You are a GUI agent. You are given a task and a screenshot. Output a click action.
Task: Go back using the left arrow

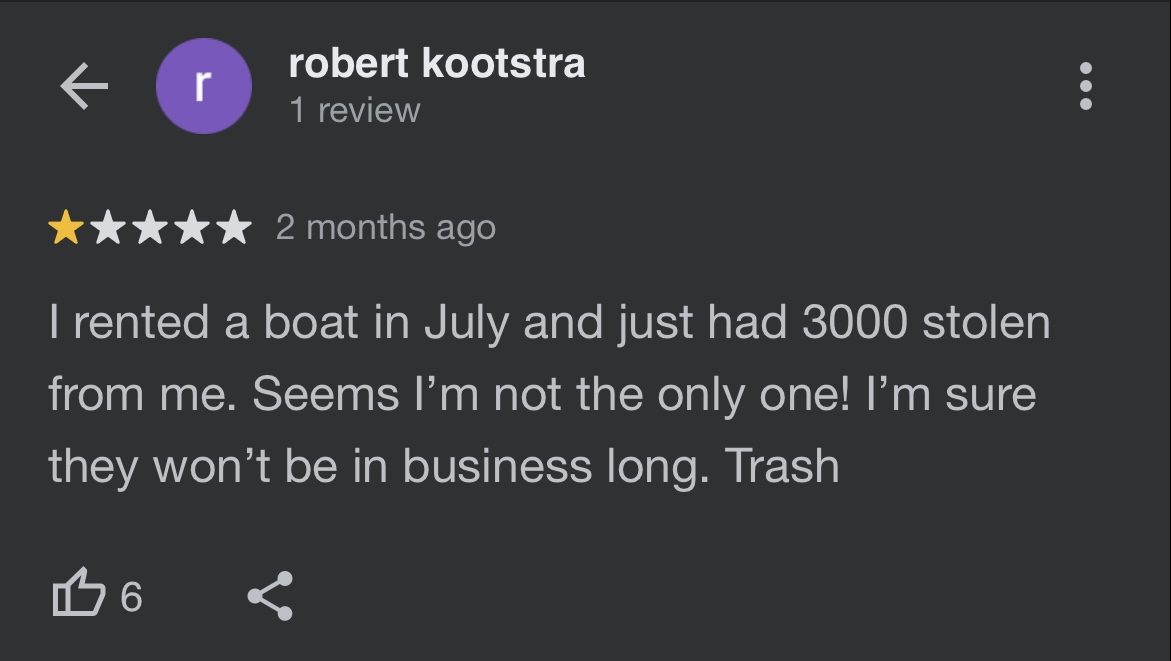click(x=84, y=86)
